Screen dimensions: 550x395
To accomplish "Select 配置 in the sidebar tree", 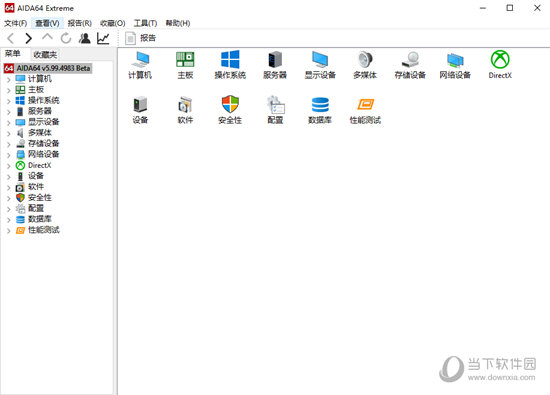I will (x=36, y=208).
